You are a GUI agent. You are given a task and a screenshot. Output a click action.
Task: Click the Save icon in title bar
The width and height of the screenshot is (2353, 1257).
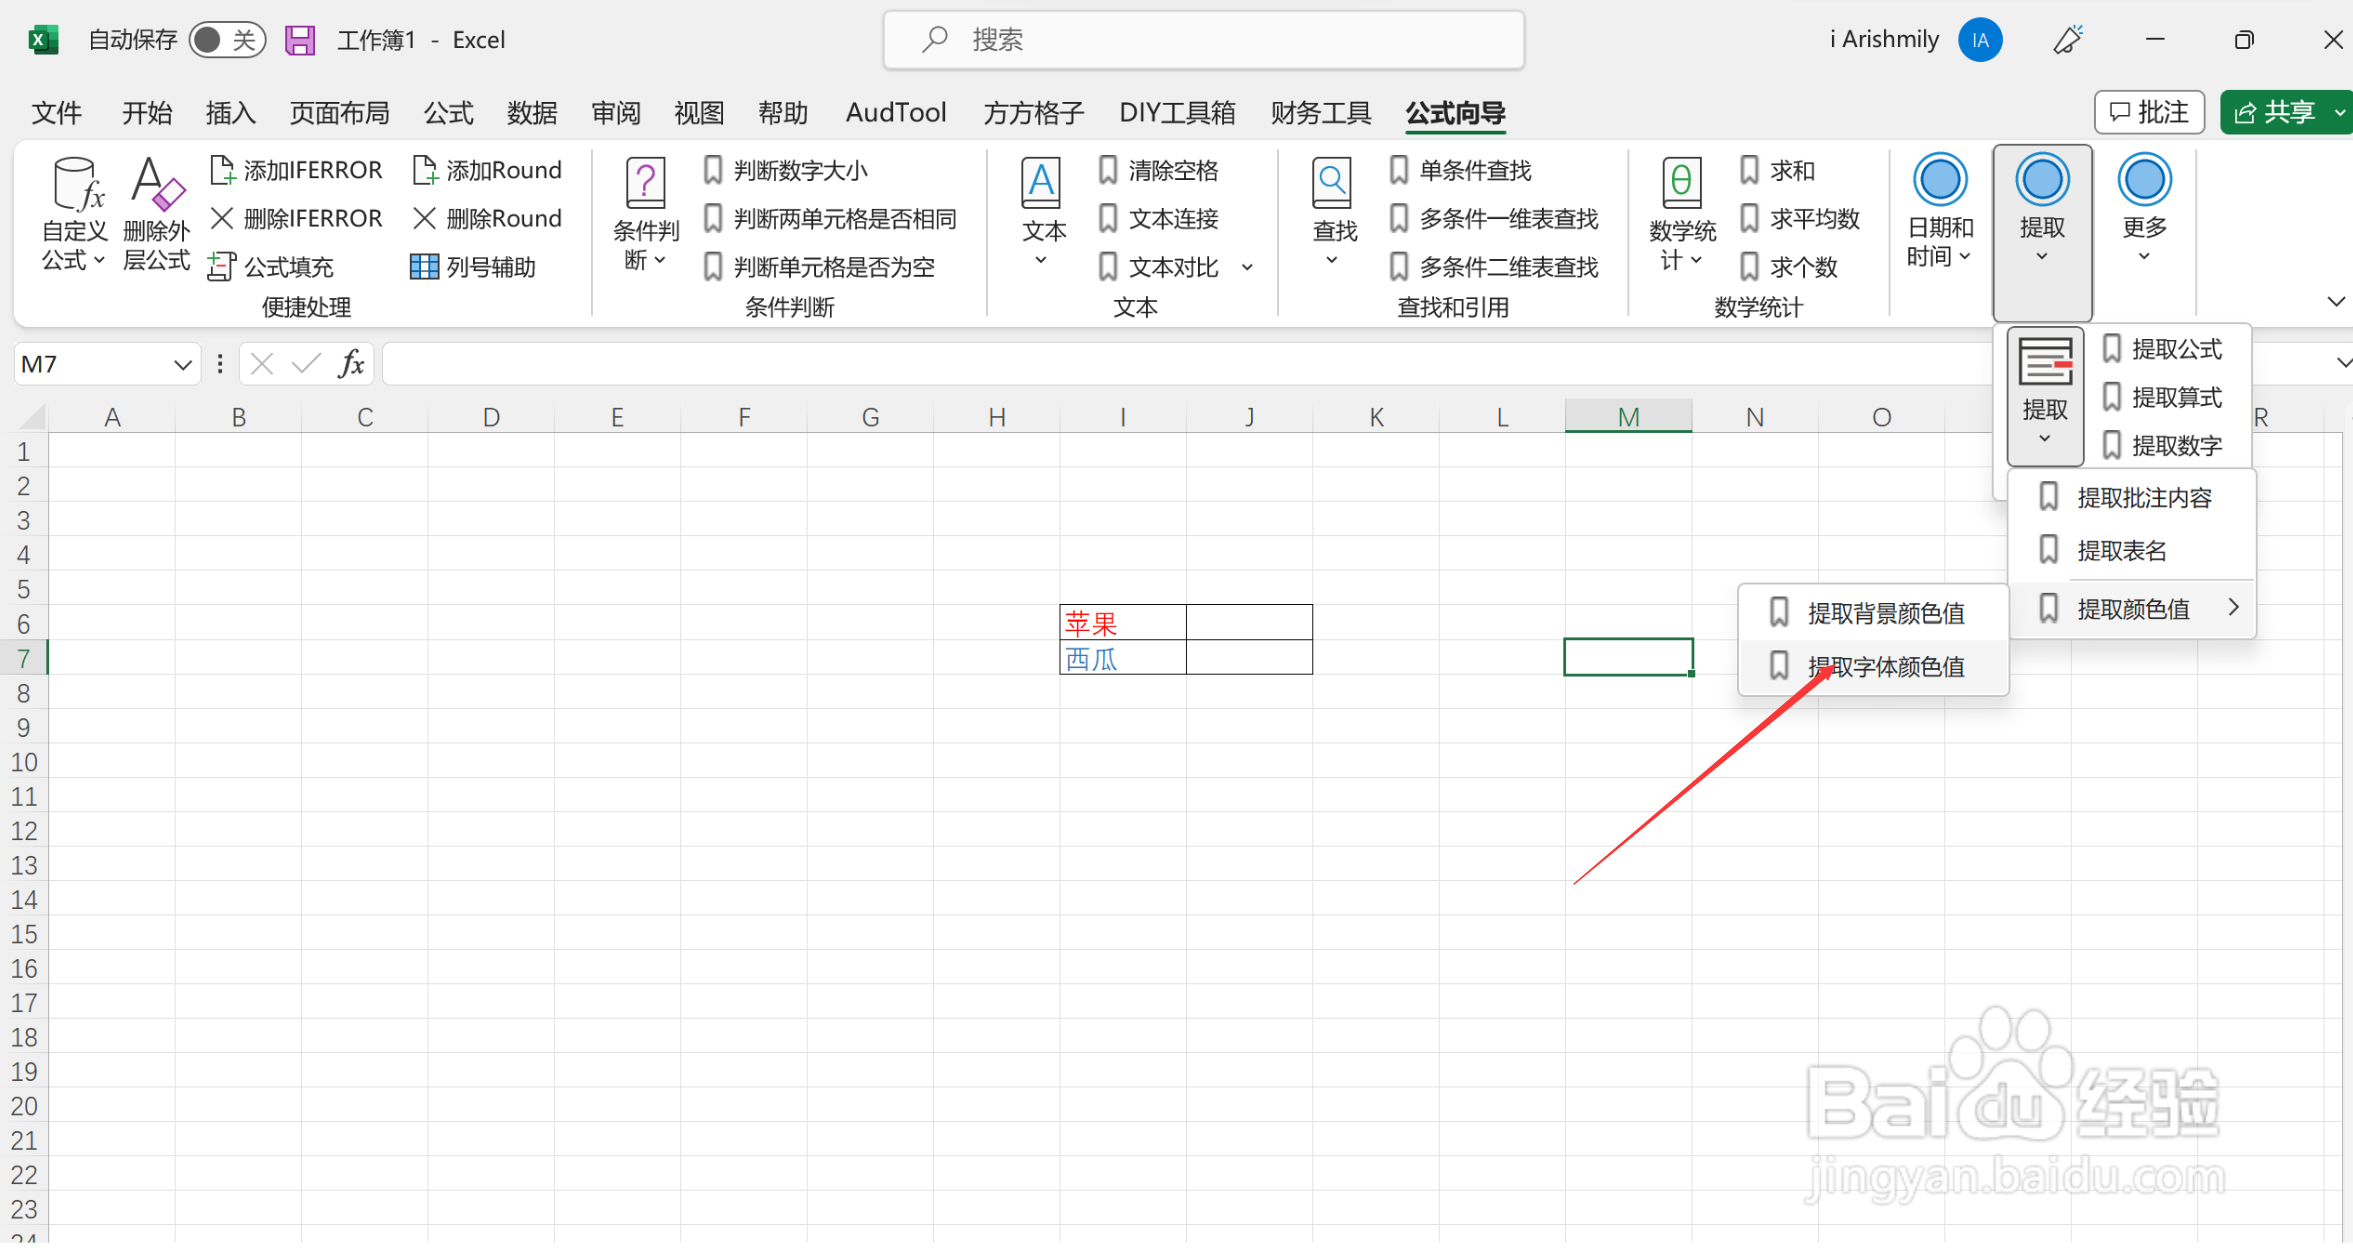click(x=300, y=40)
